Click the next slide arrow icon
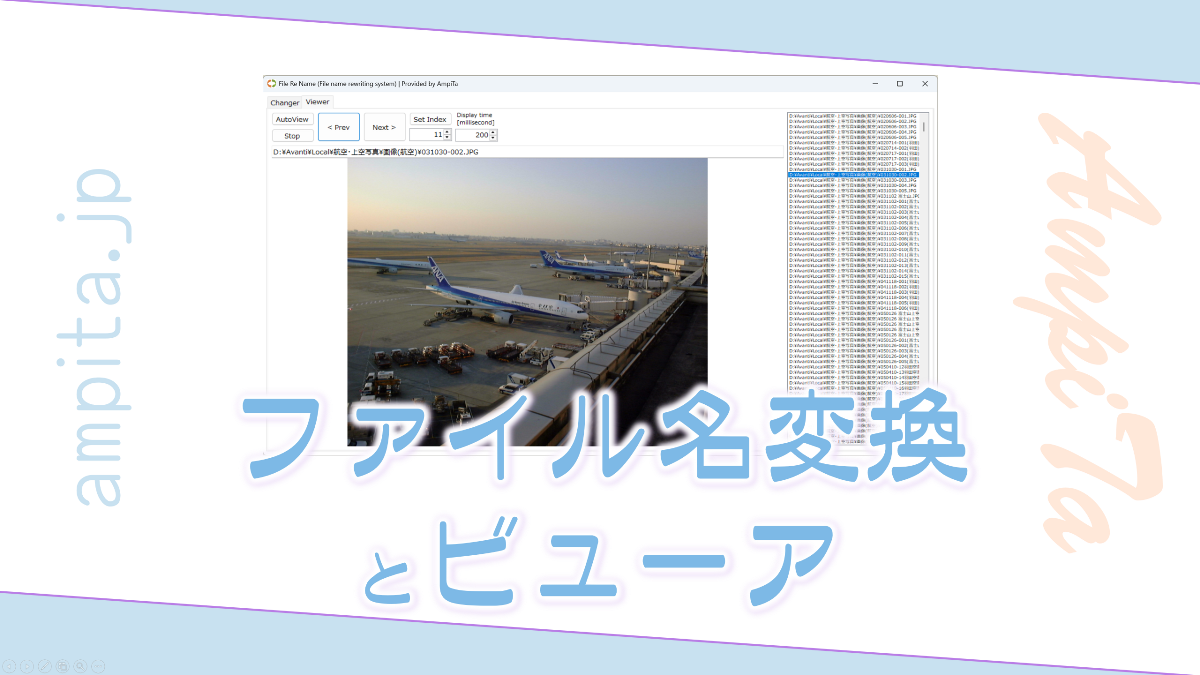This screenshot has height=675, width=1200. click(27, 665)
